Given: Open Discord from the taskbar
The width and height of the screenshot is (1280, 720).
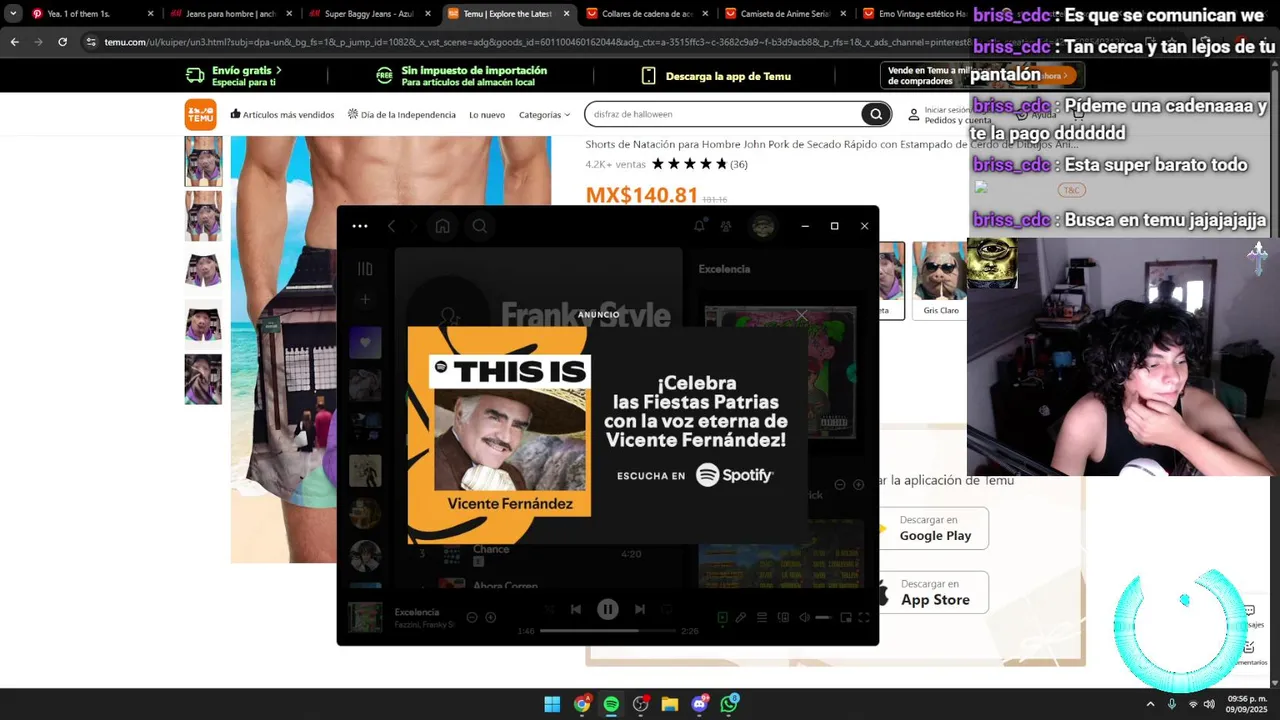Looking at the screenshot, I should click(699, 704).
